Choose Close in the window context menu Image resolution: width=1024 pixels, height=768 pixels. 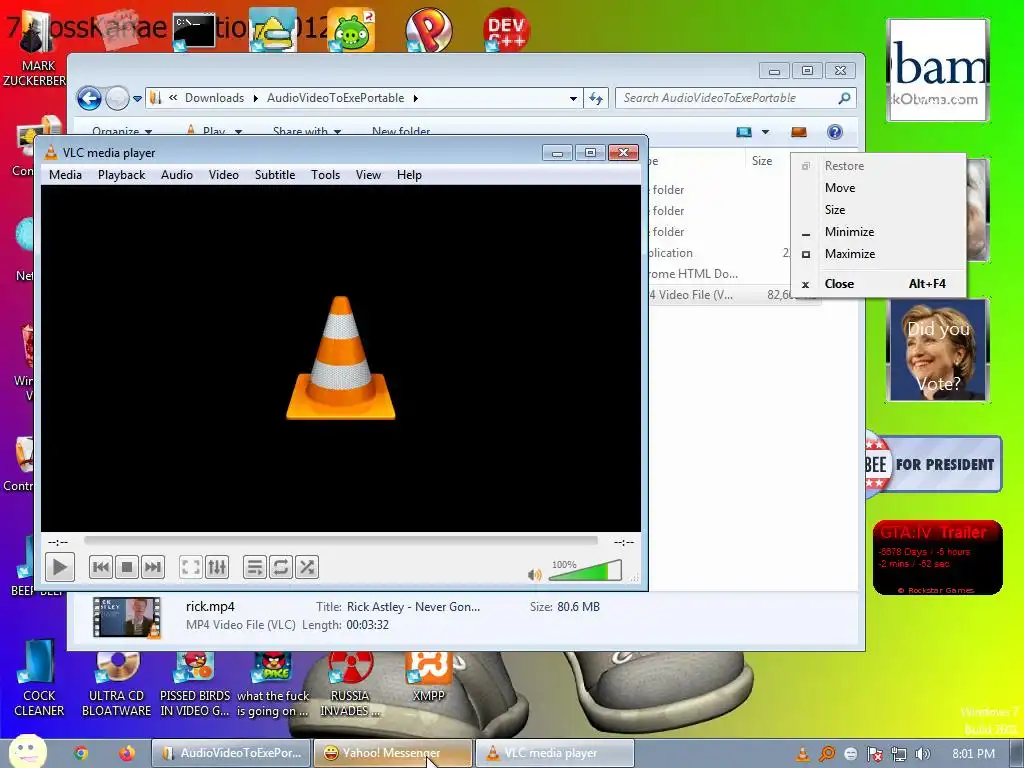point(878,284)
